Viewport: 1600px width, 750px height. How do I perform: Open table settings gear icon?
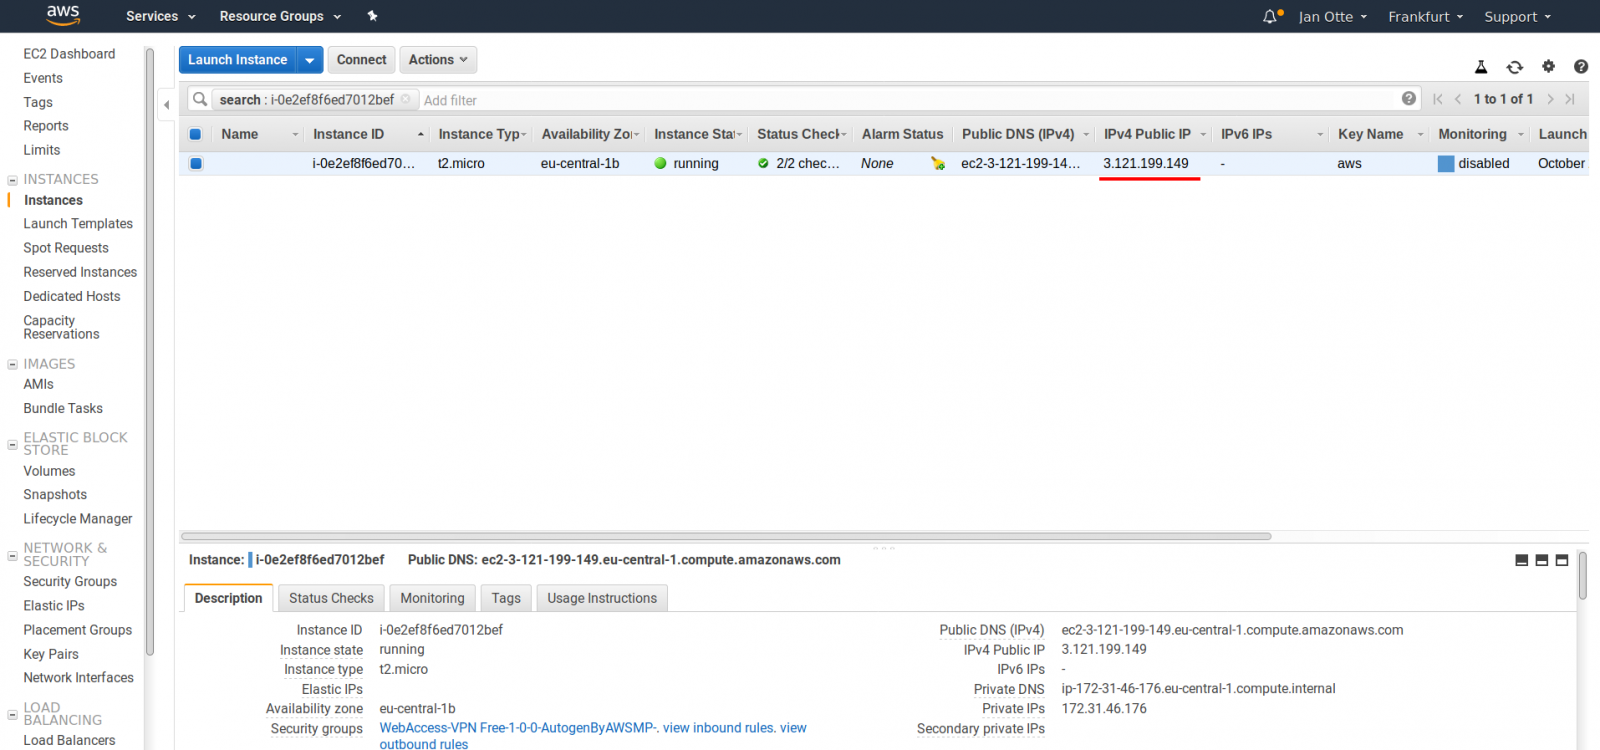[1548, 67]
